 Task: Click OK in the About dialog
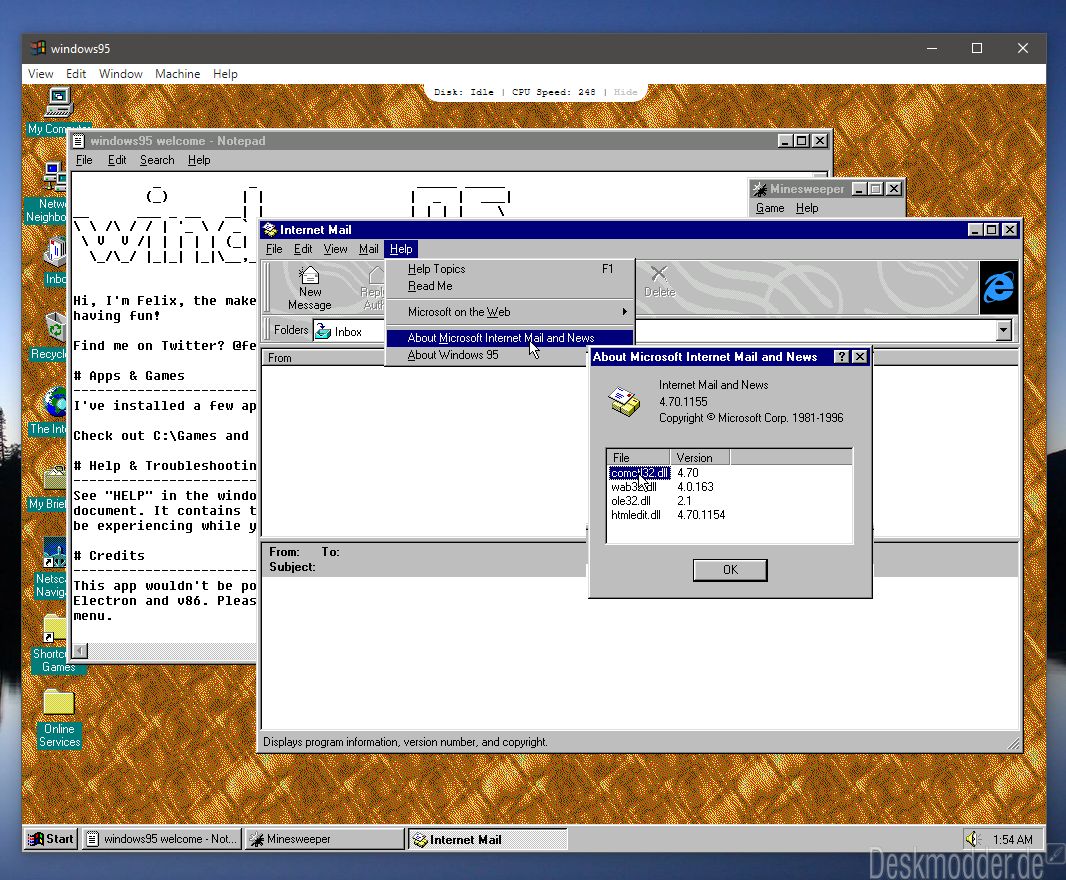tap(730, 570)
